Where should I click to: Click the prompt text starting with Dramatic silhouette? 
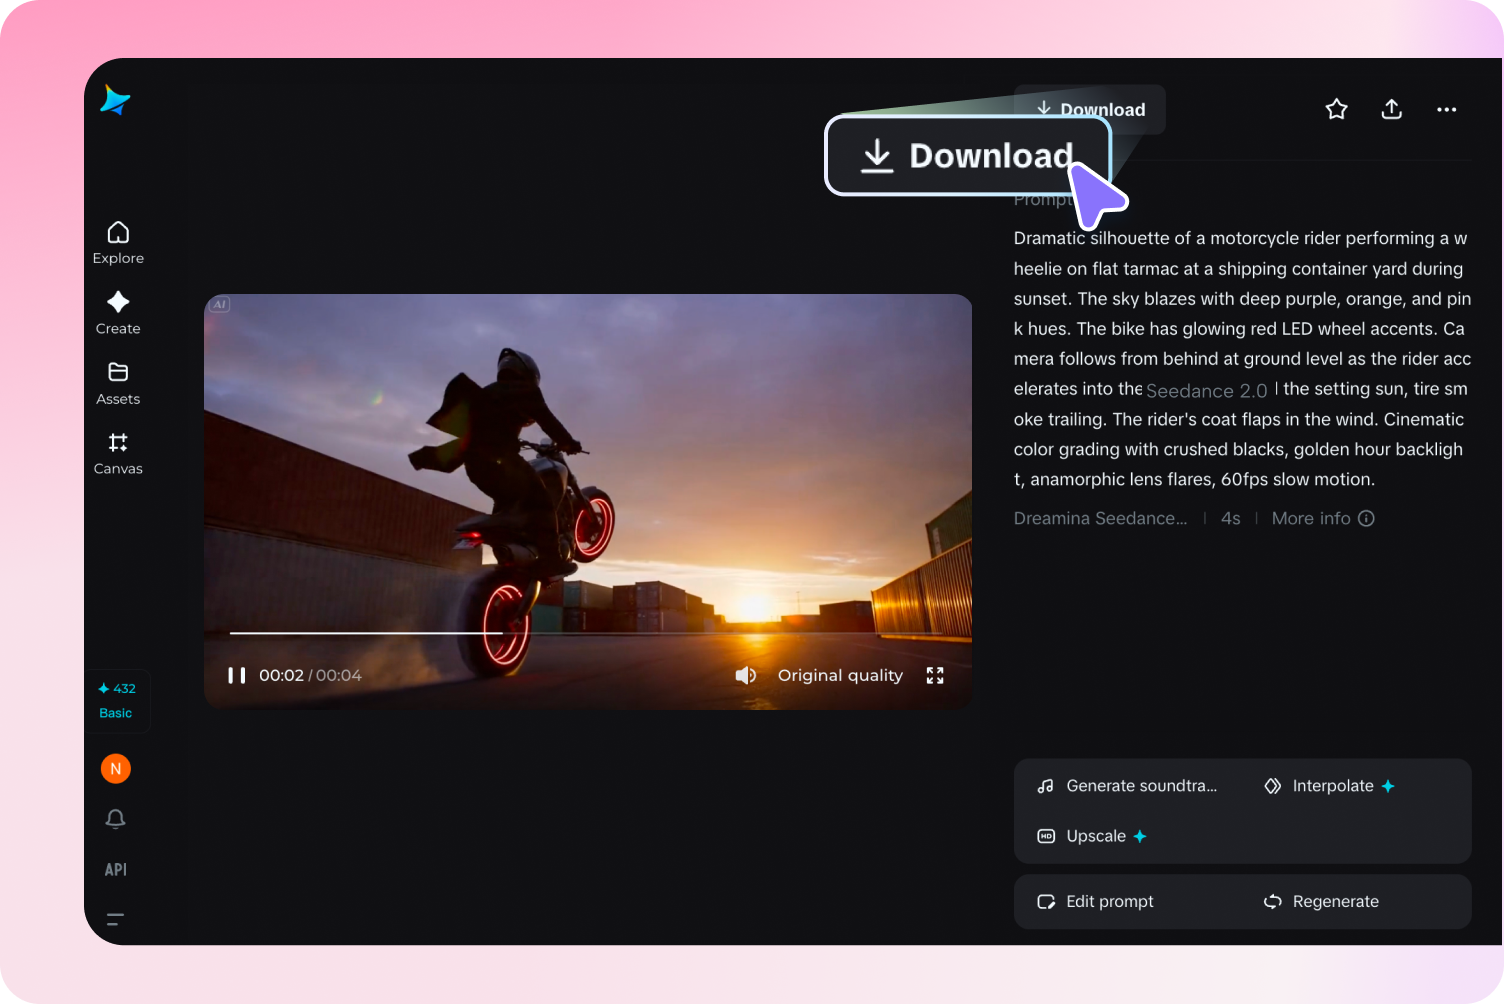click(x=1243, y=359)
